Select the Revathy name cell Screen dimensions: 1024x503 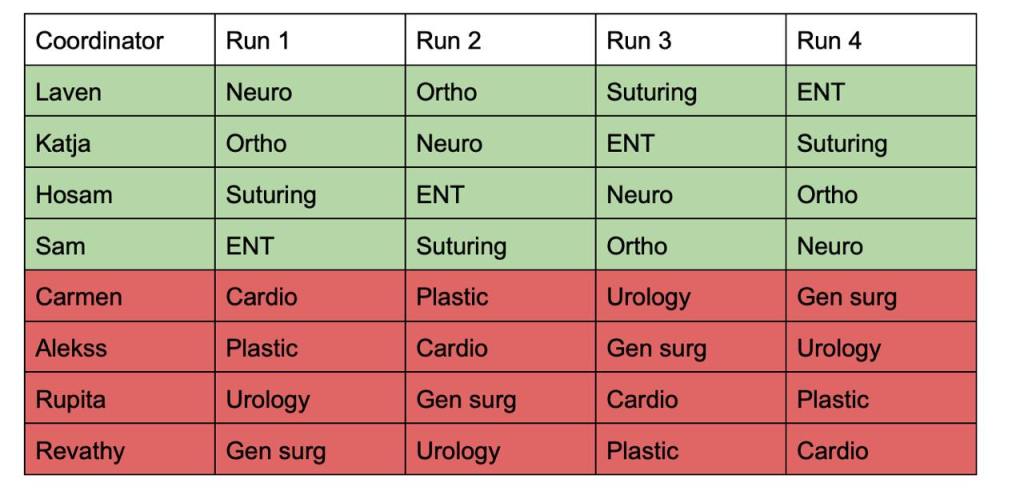coord(119,450)
